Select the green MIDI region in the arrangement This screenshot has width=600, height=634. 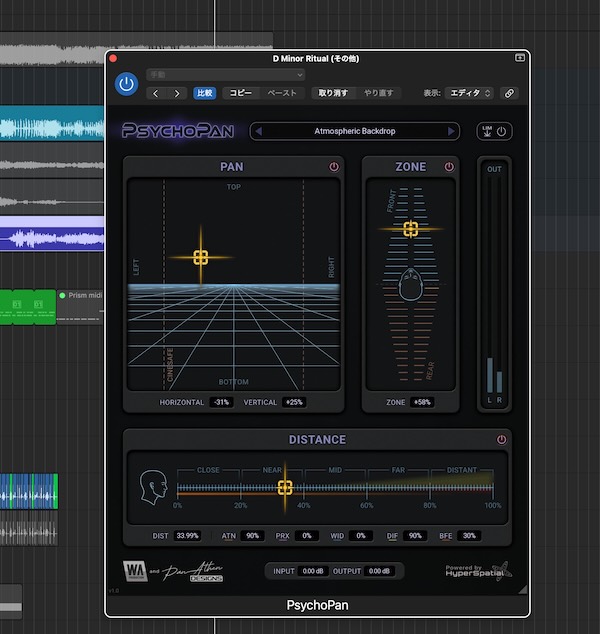point(28,307)
